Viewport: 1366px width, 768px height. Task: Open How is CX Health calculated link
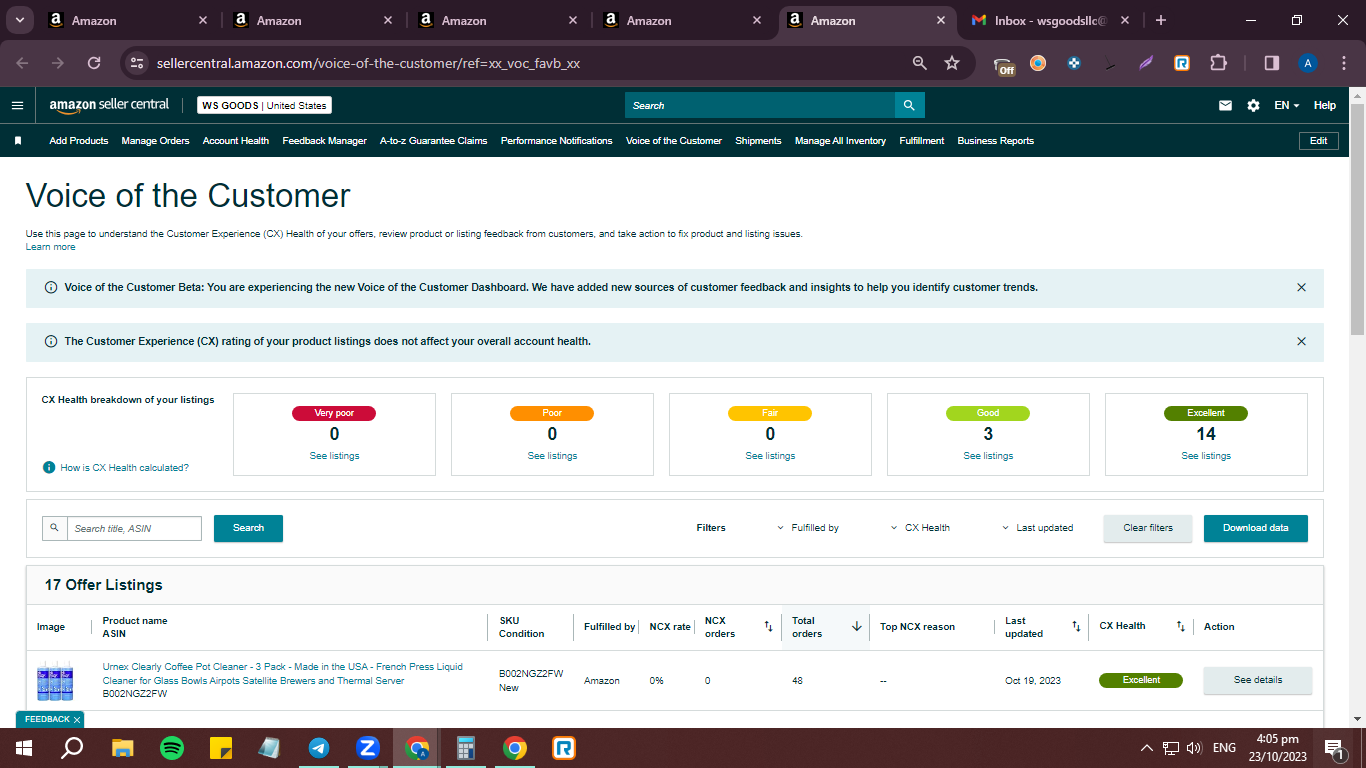pyautogui.click(x=124, y=468)
